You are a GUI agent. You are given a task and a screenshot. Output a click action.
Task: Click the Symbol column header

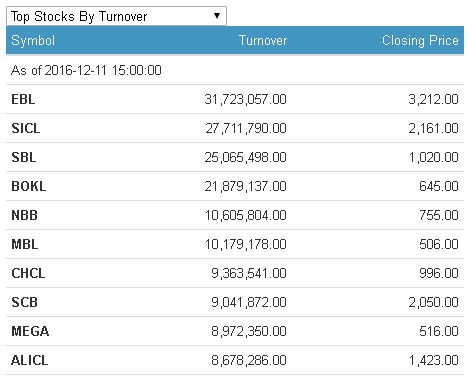[33, 41]
